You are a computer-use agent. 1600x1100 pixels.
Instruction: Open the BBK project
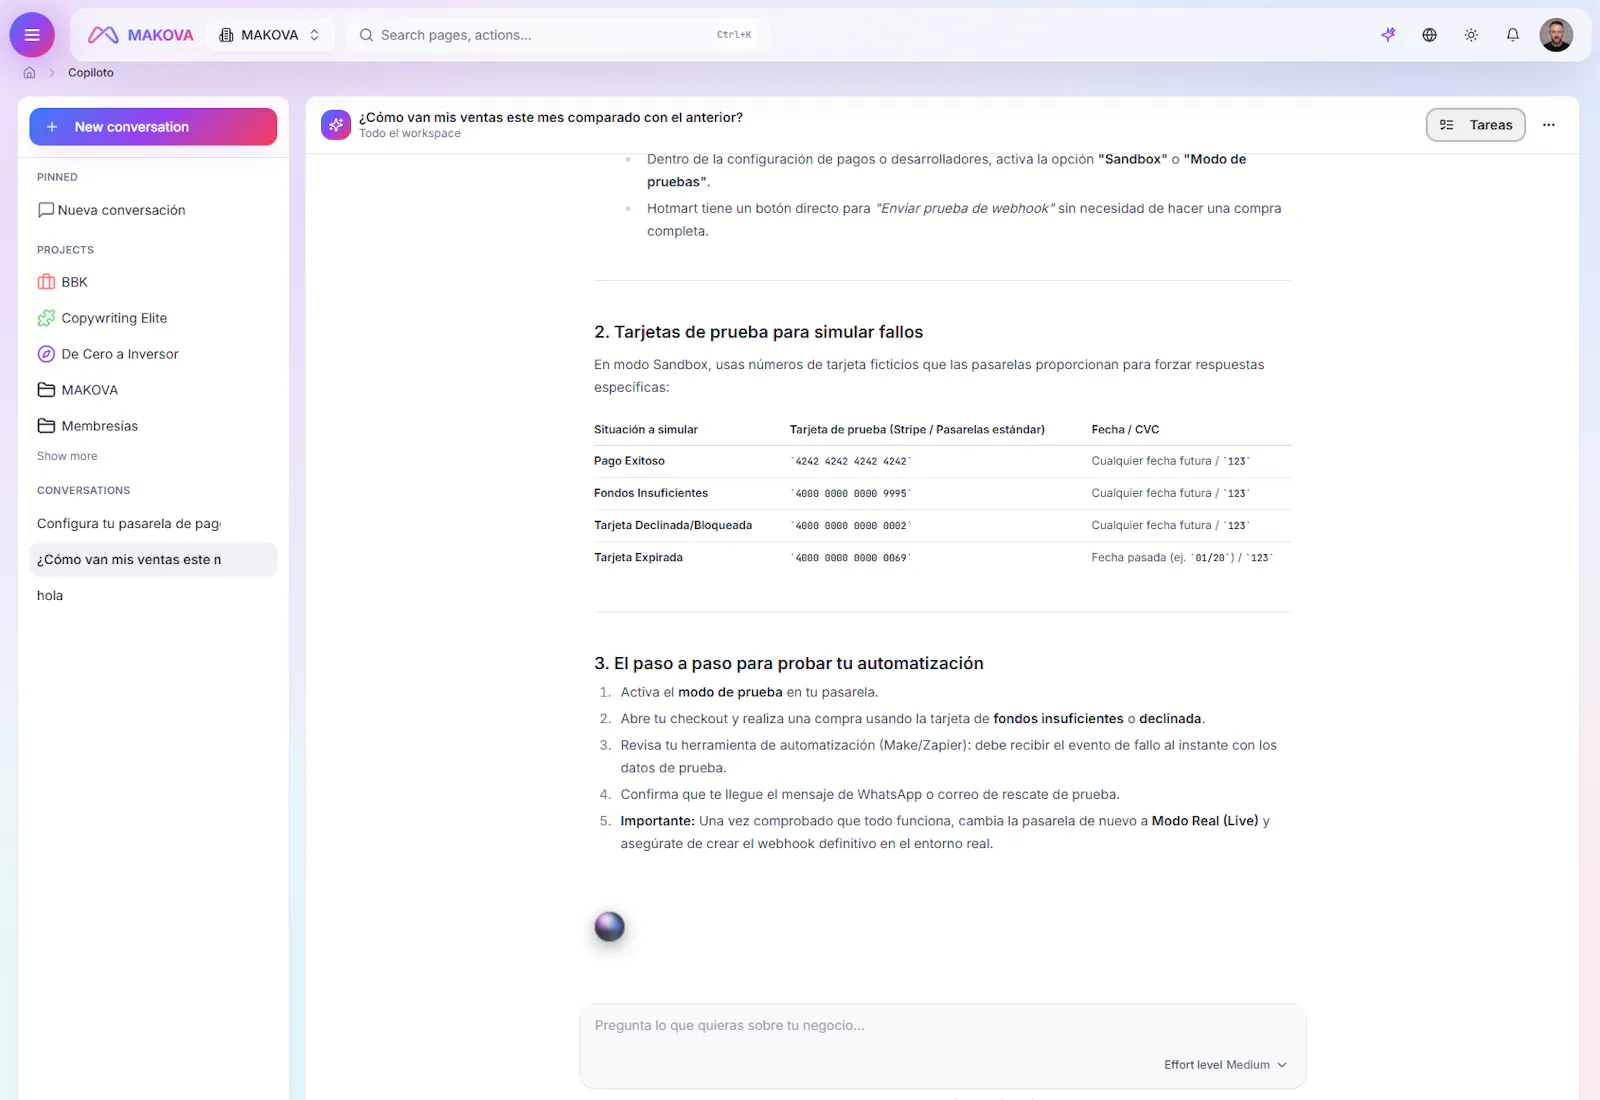coord(153,282)
